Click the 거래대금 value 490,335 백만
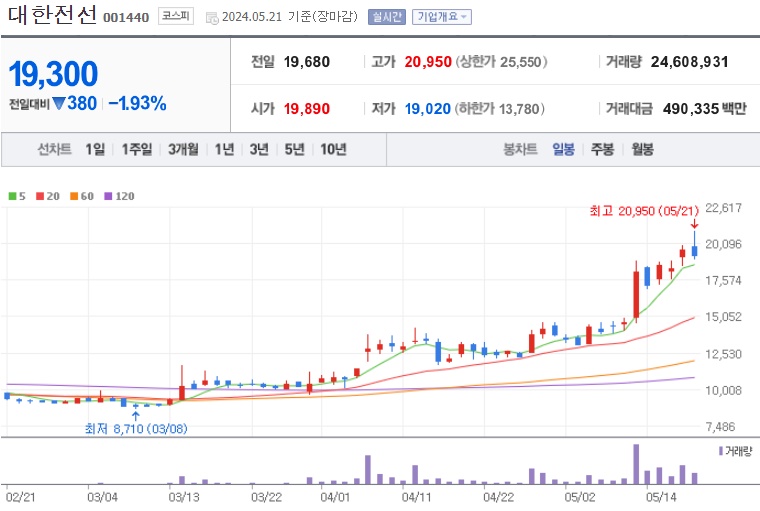760x511 pixels. [705, 109]
